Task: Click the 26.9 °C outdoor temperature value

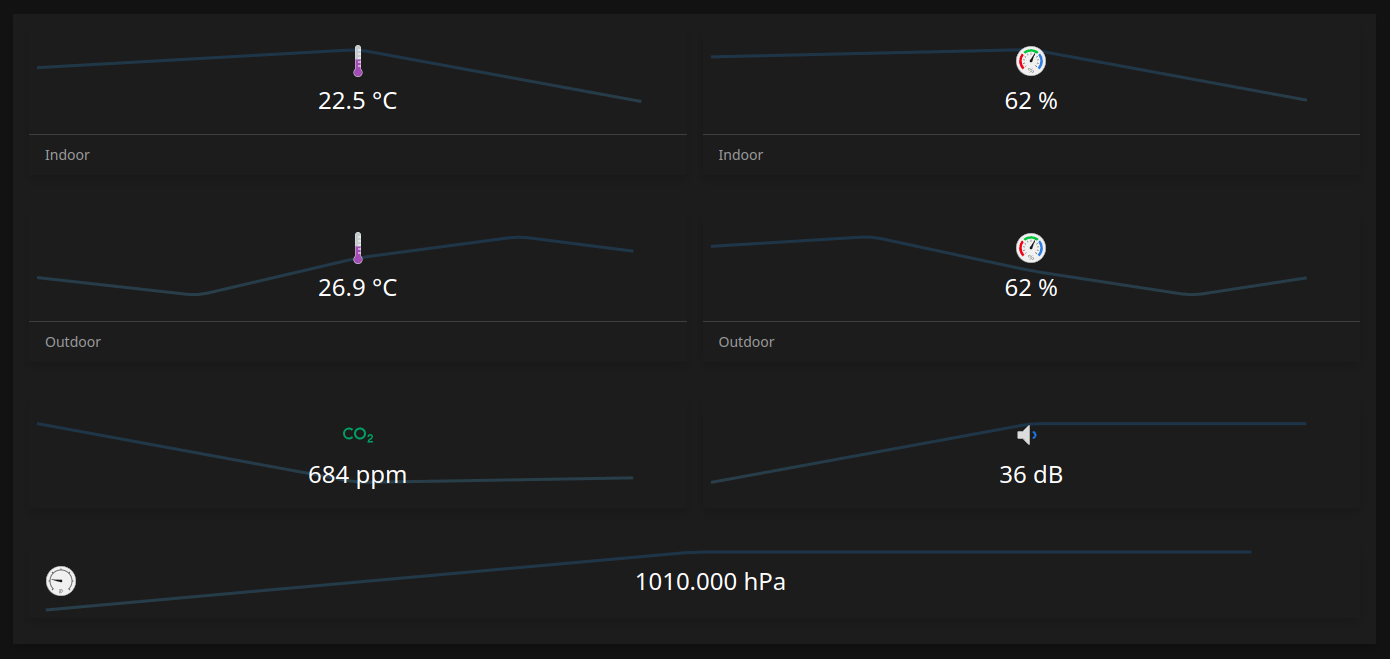Action: point(357,287)
